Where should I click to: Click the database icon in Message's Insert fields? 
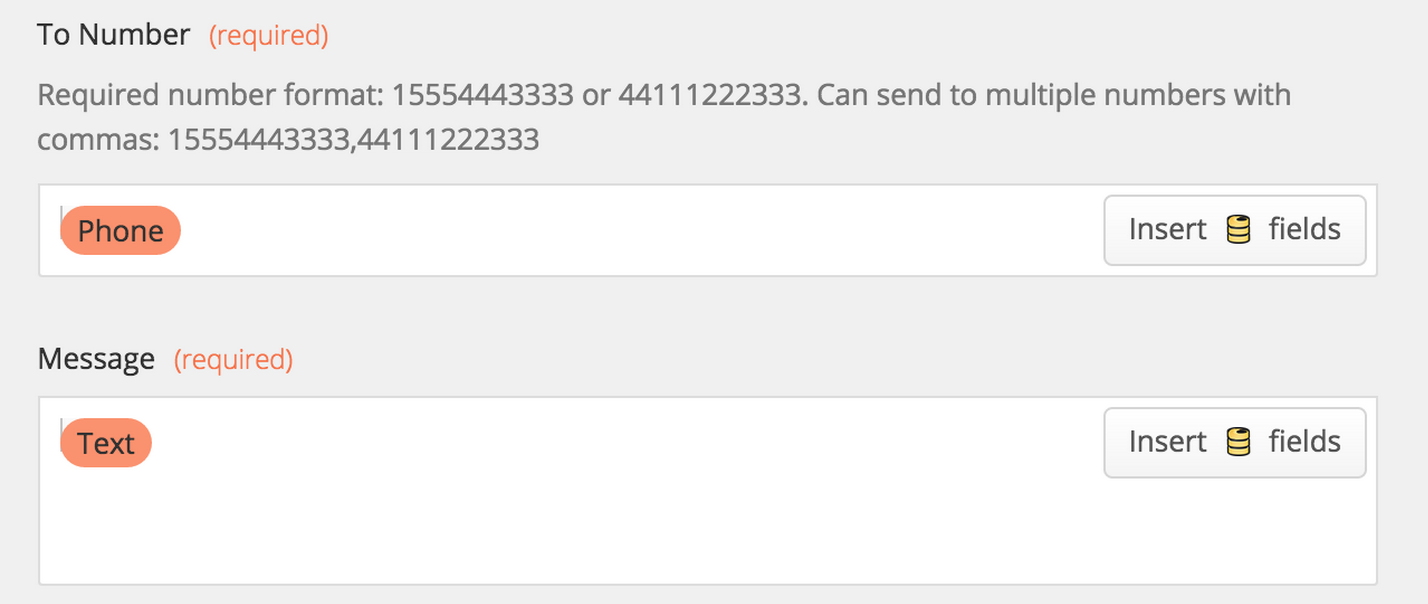coord(1238,442)
